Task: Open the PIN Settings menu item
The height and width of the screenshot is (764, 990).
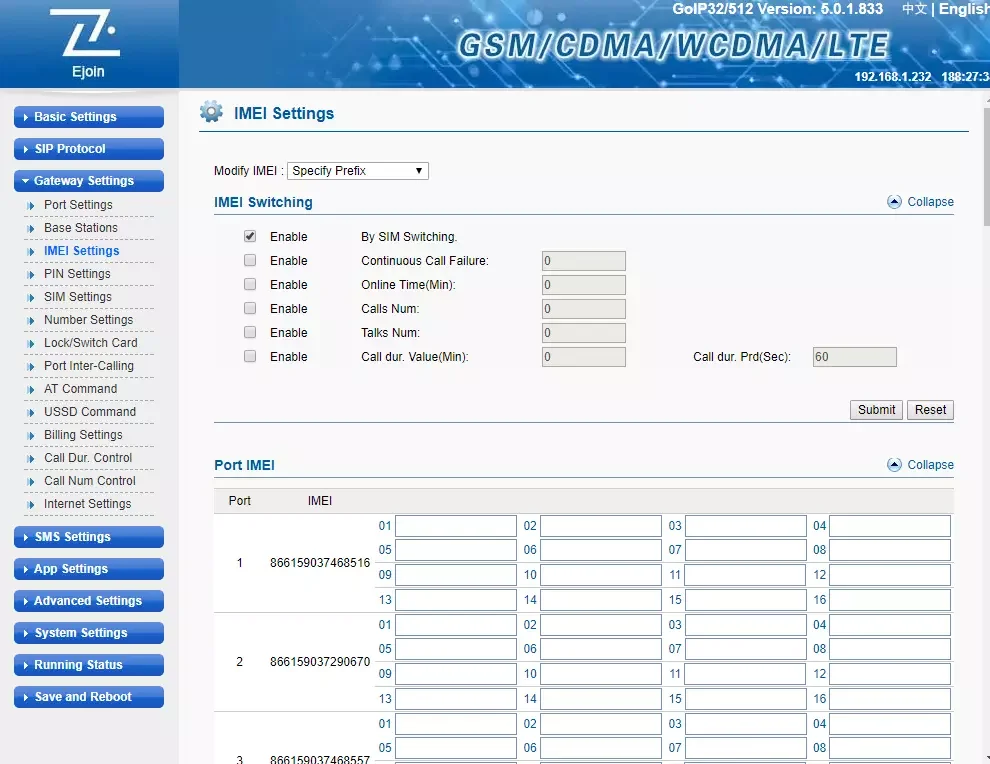Action: pyautogui.click(x=77, y=274)
